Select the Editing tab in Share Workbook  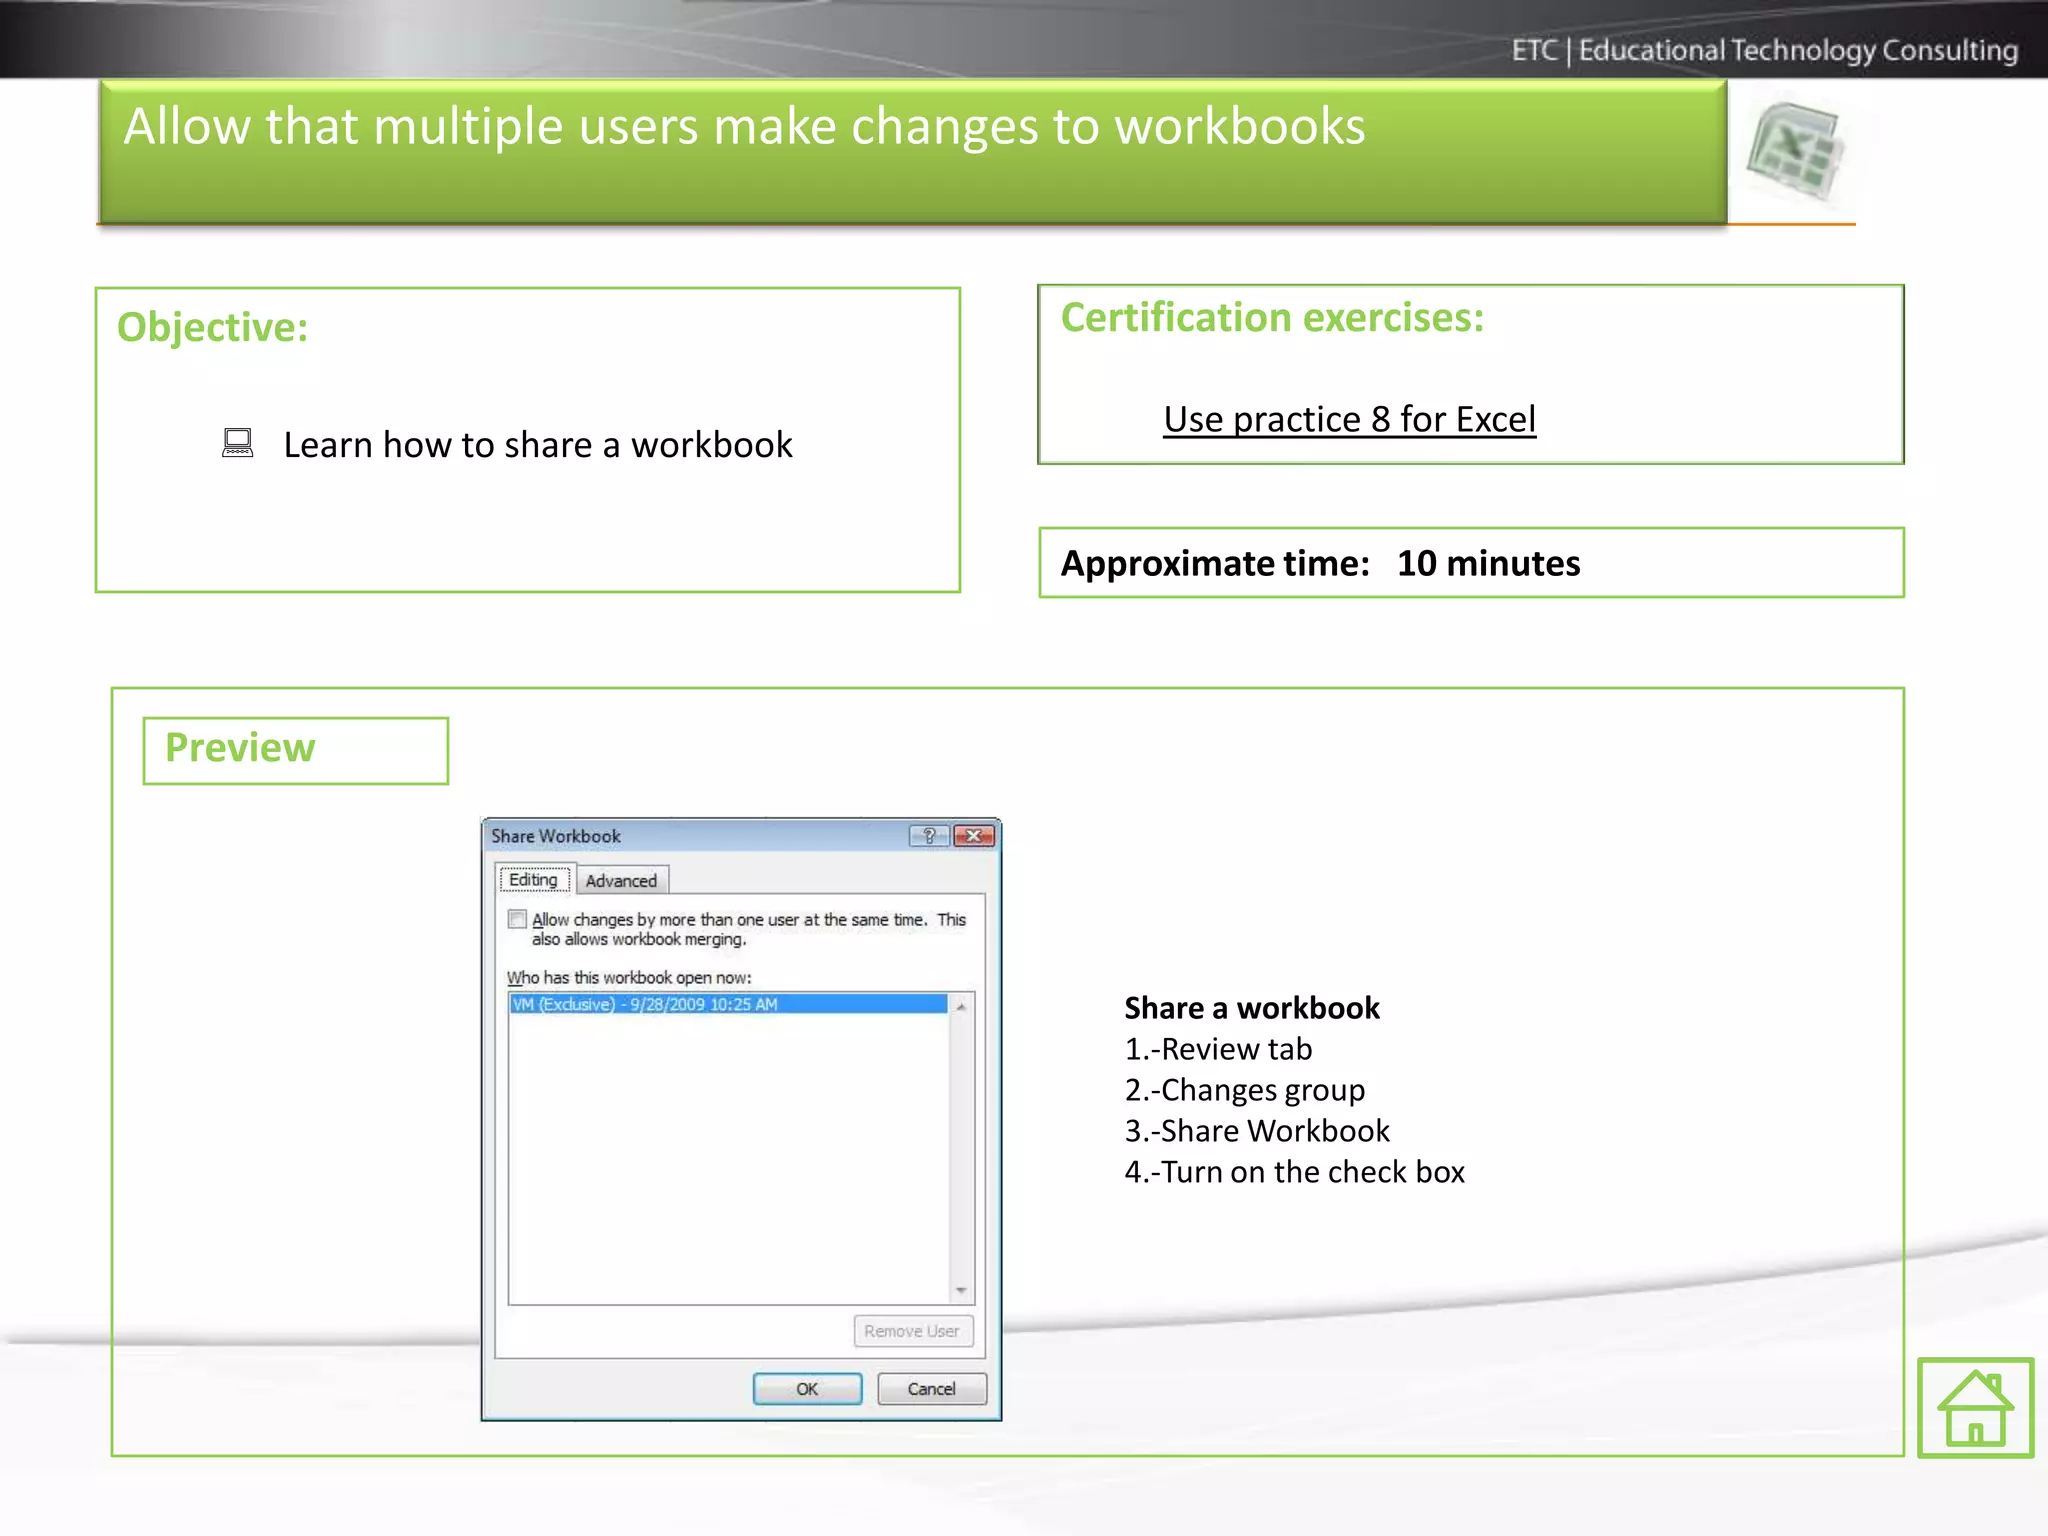(533, 879)
